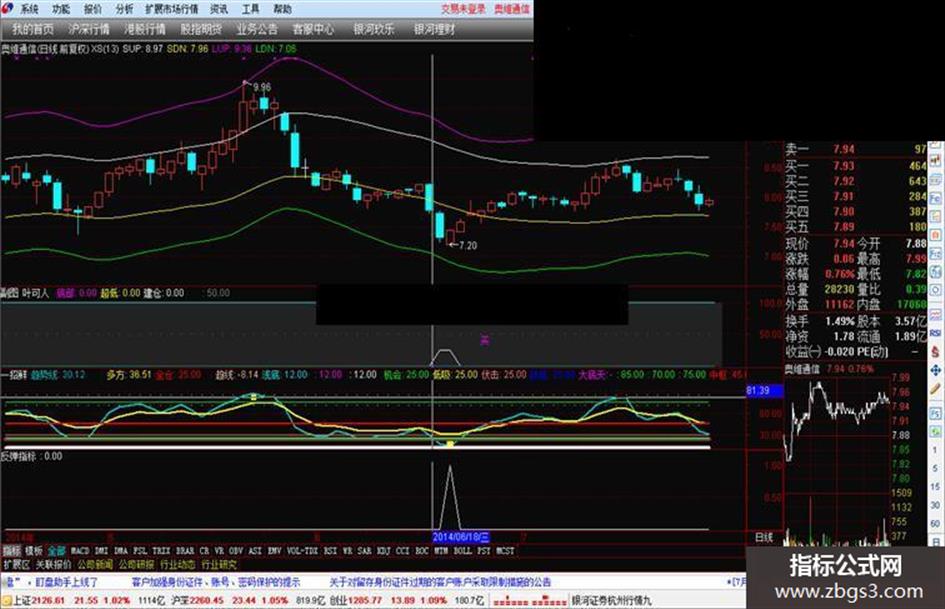This screenshot has width=945, height=609.
Task: Select the 30-minute period button
Action: click(x=935, y=505)
